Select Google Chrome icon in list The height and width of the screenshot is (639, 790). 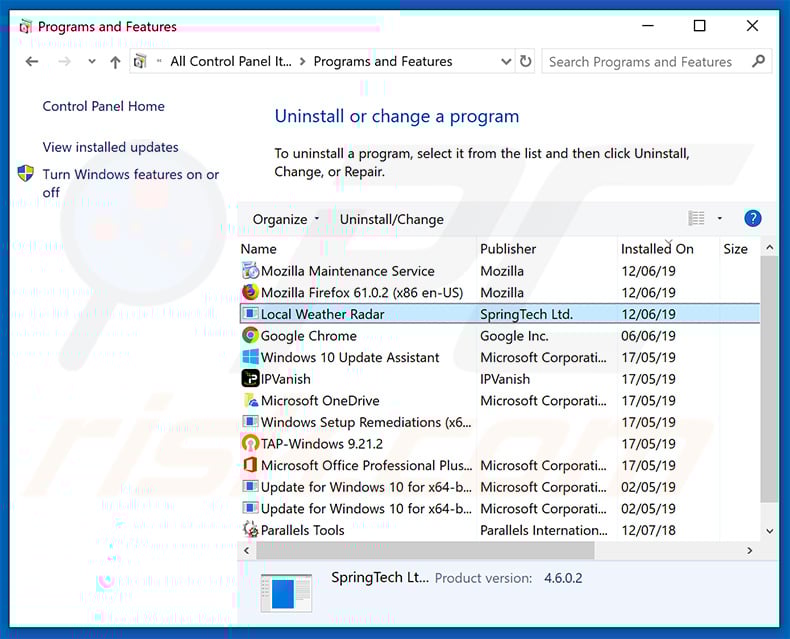250,336
